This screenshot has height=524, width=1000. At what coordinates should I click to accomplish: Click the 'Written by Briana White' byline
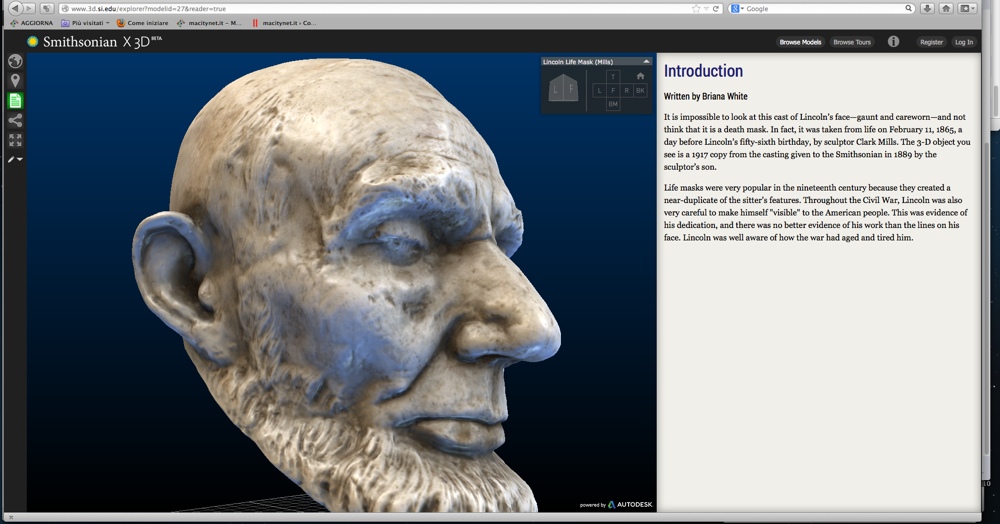[705, 96]
